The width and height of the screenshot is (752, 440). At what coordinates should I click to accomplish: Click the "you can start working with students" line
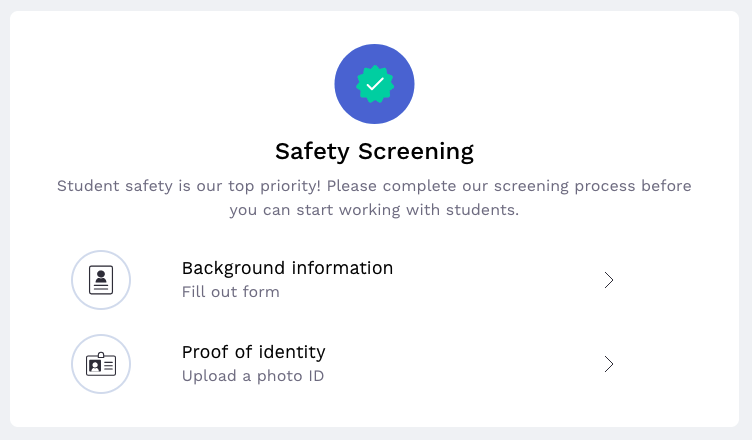click(x=374, y=211)
